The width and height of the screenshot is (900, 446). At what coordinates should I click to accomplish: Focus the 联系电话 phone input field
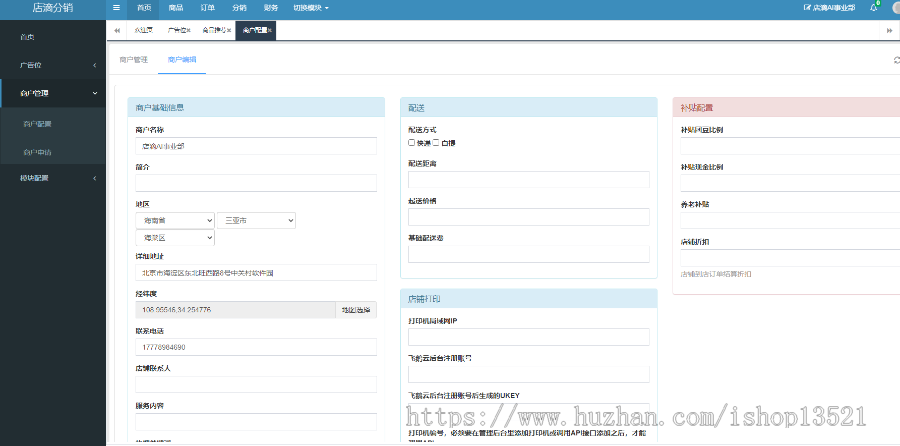[x=256, y=347]
